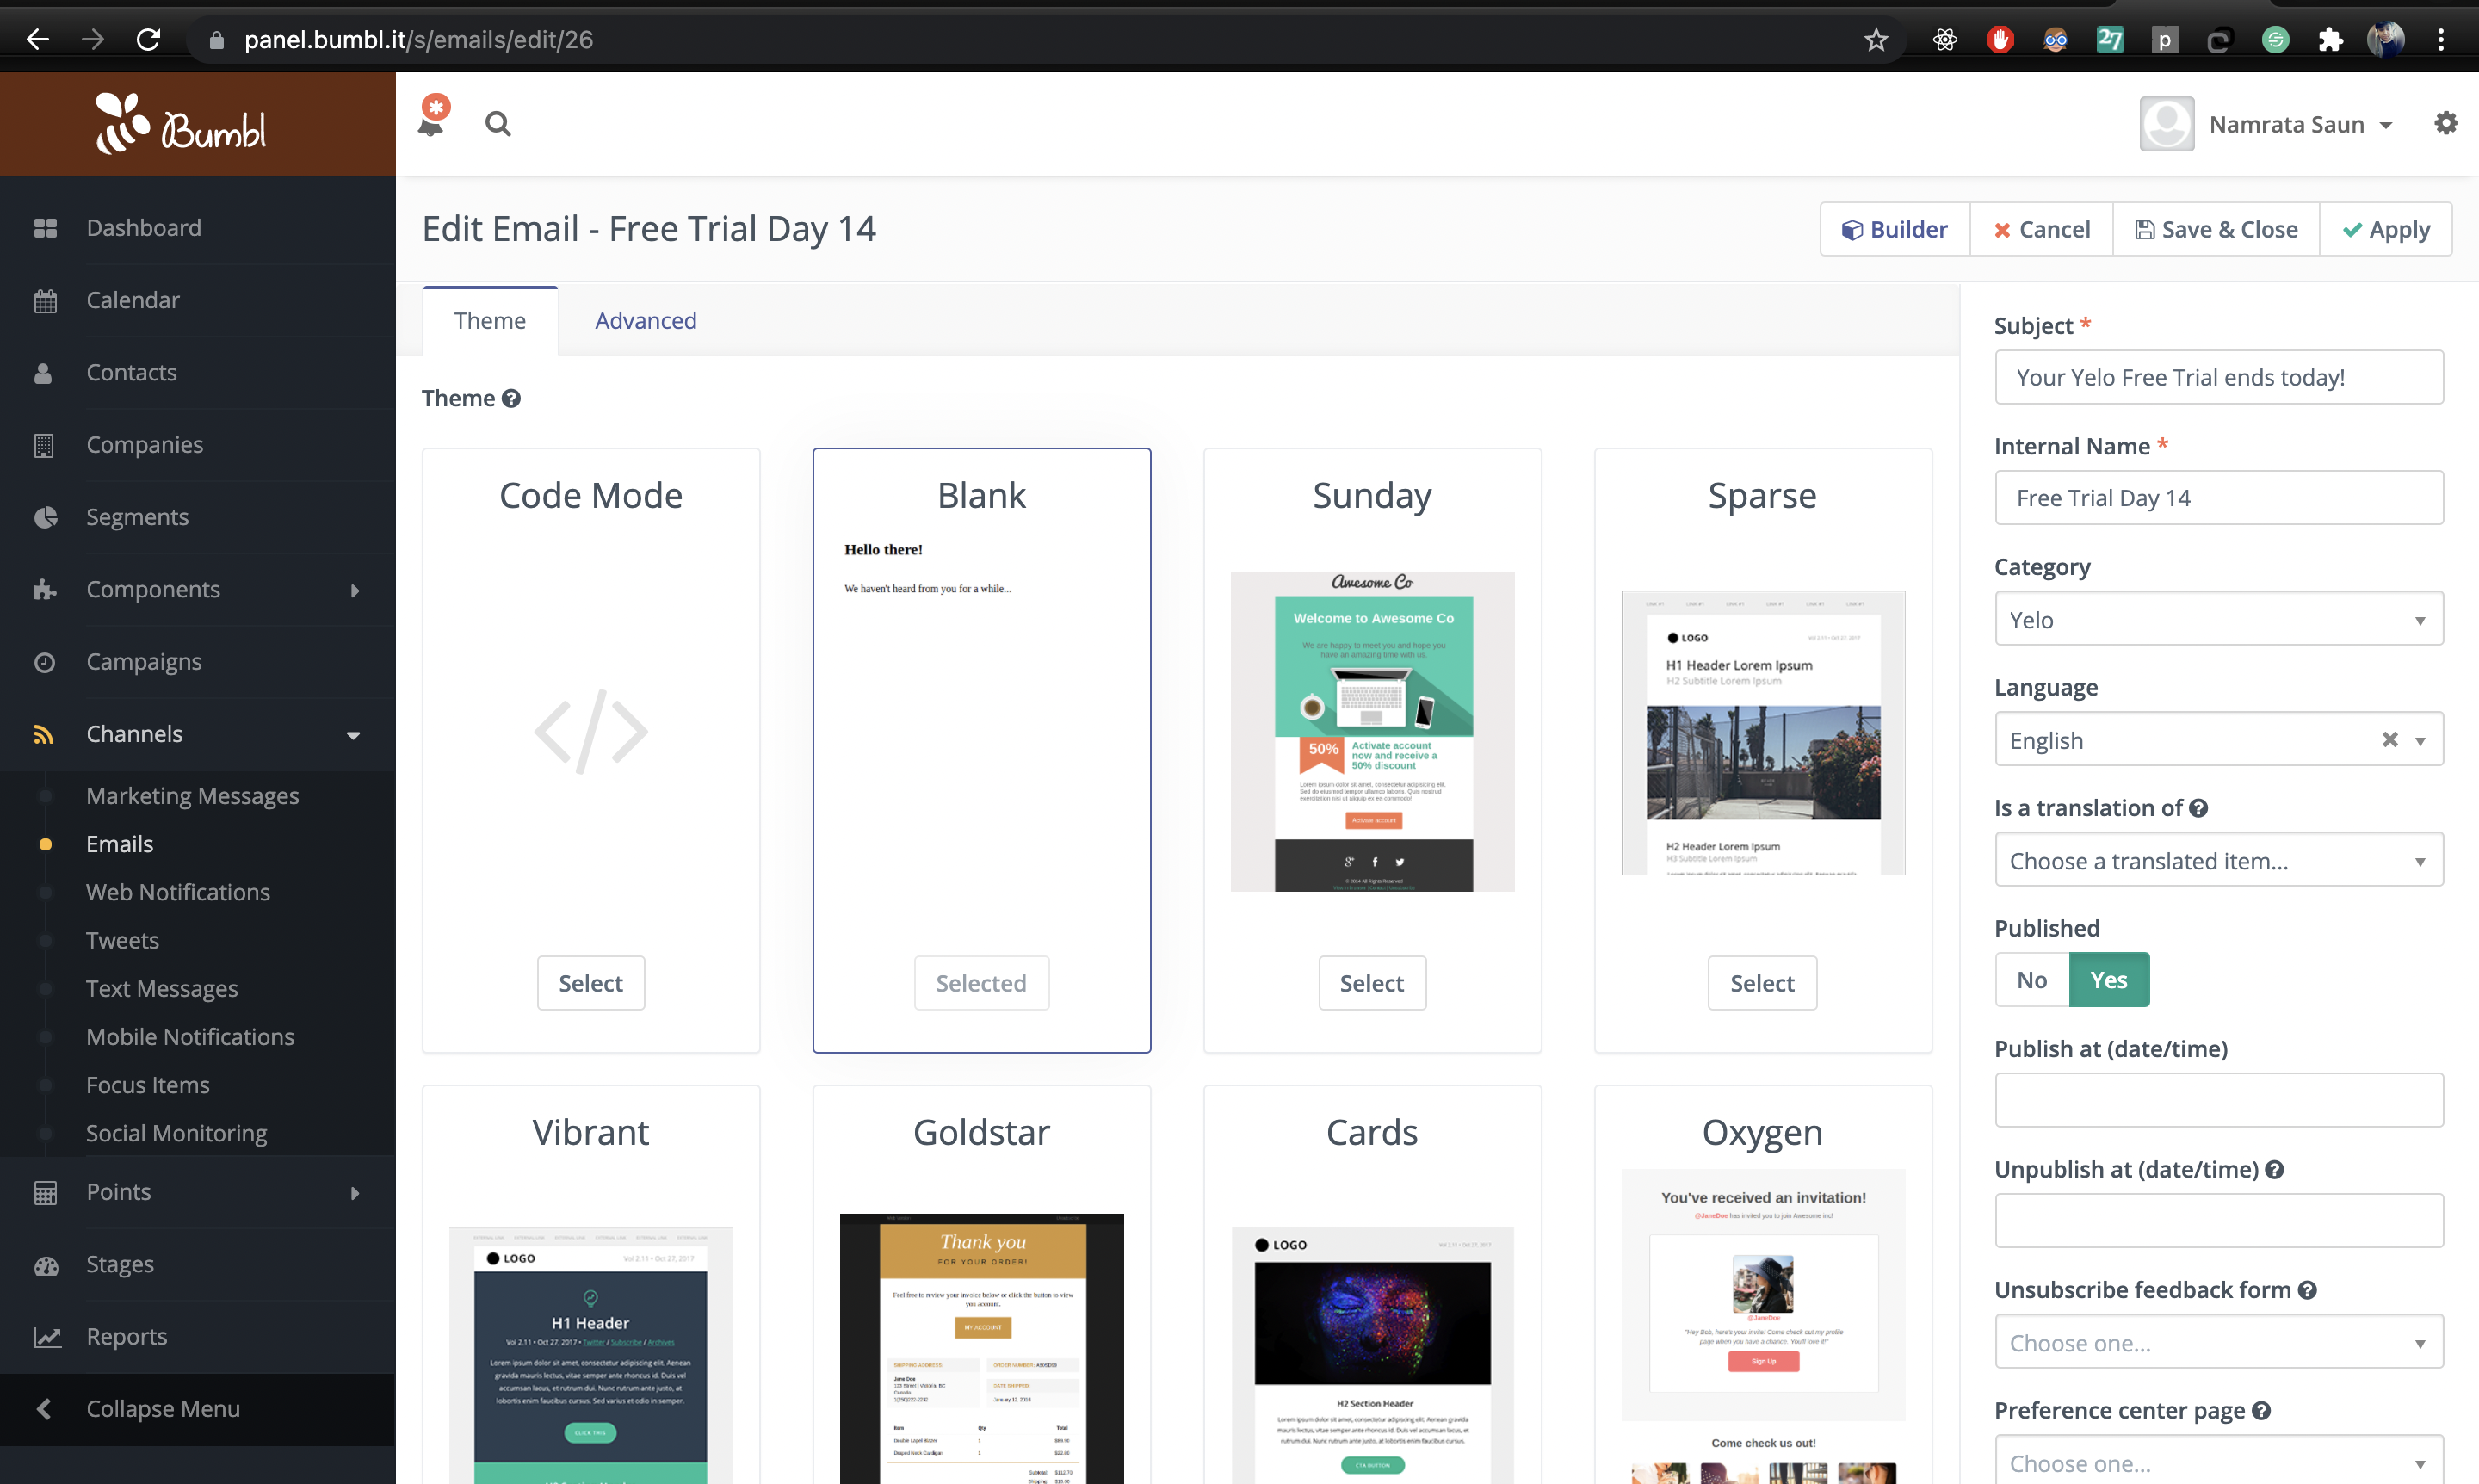2479x1484 pixels.
Task: Click the Internal Name input field
Action: [x=2218, y=498]
